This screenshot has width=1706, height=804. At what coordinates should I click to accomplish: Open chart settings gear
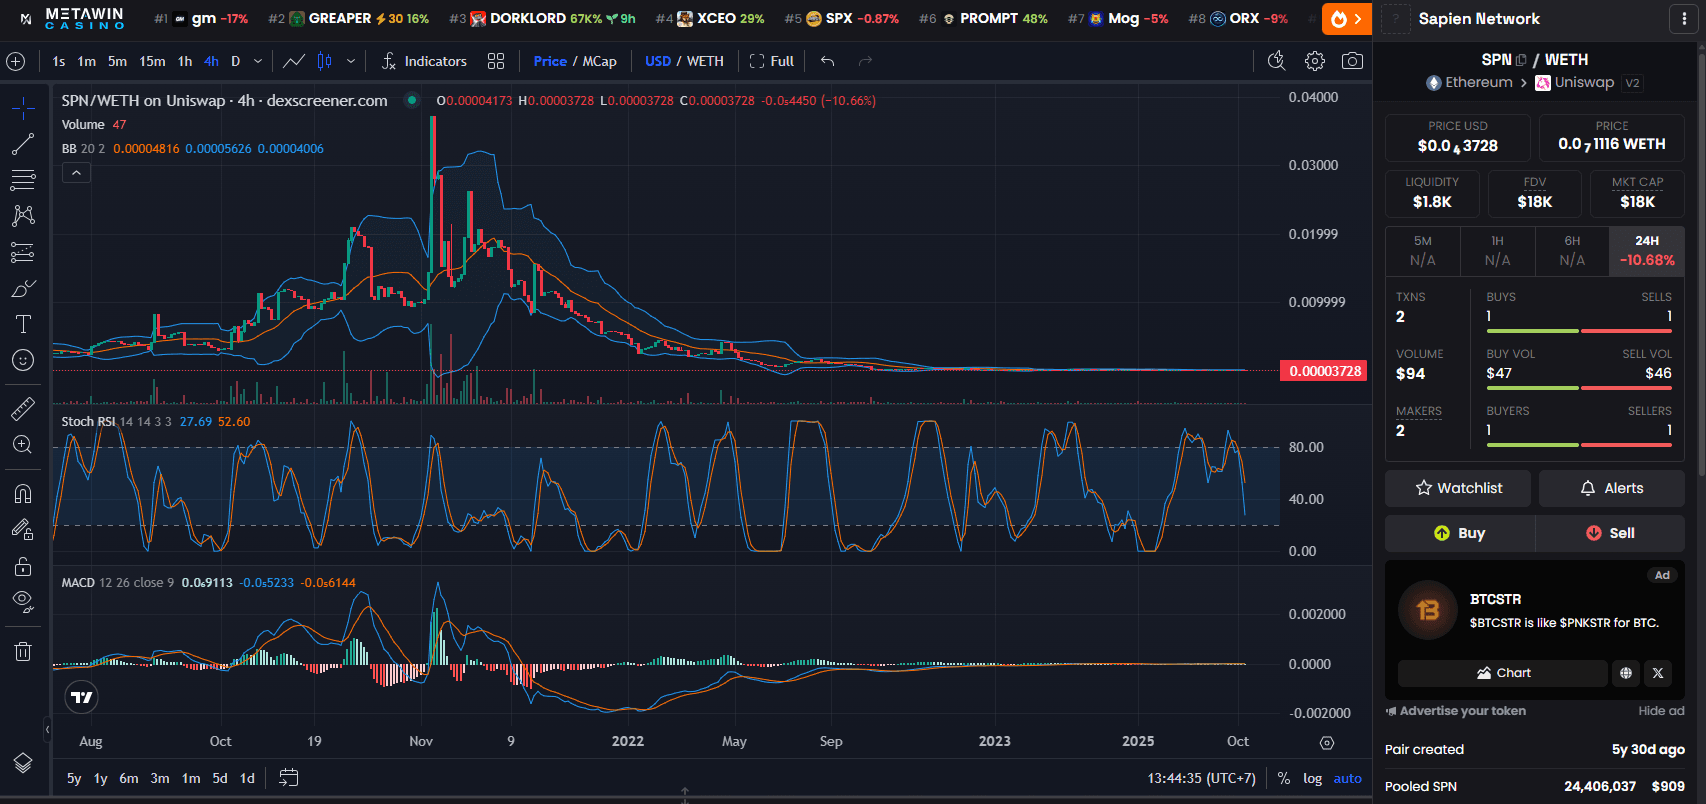(x=1315, y=61)
